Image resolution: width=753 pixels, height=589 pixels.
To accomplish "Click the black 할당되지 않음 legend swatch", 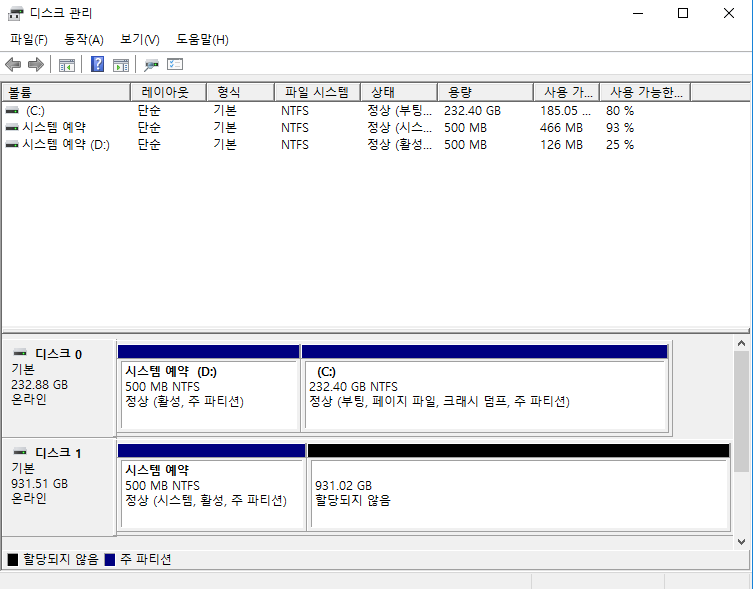I will (x=13, y=560).
